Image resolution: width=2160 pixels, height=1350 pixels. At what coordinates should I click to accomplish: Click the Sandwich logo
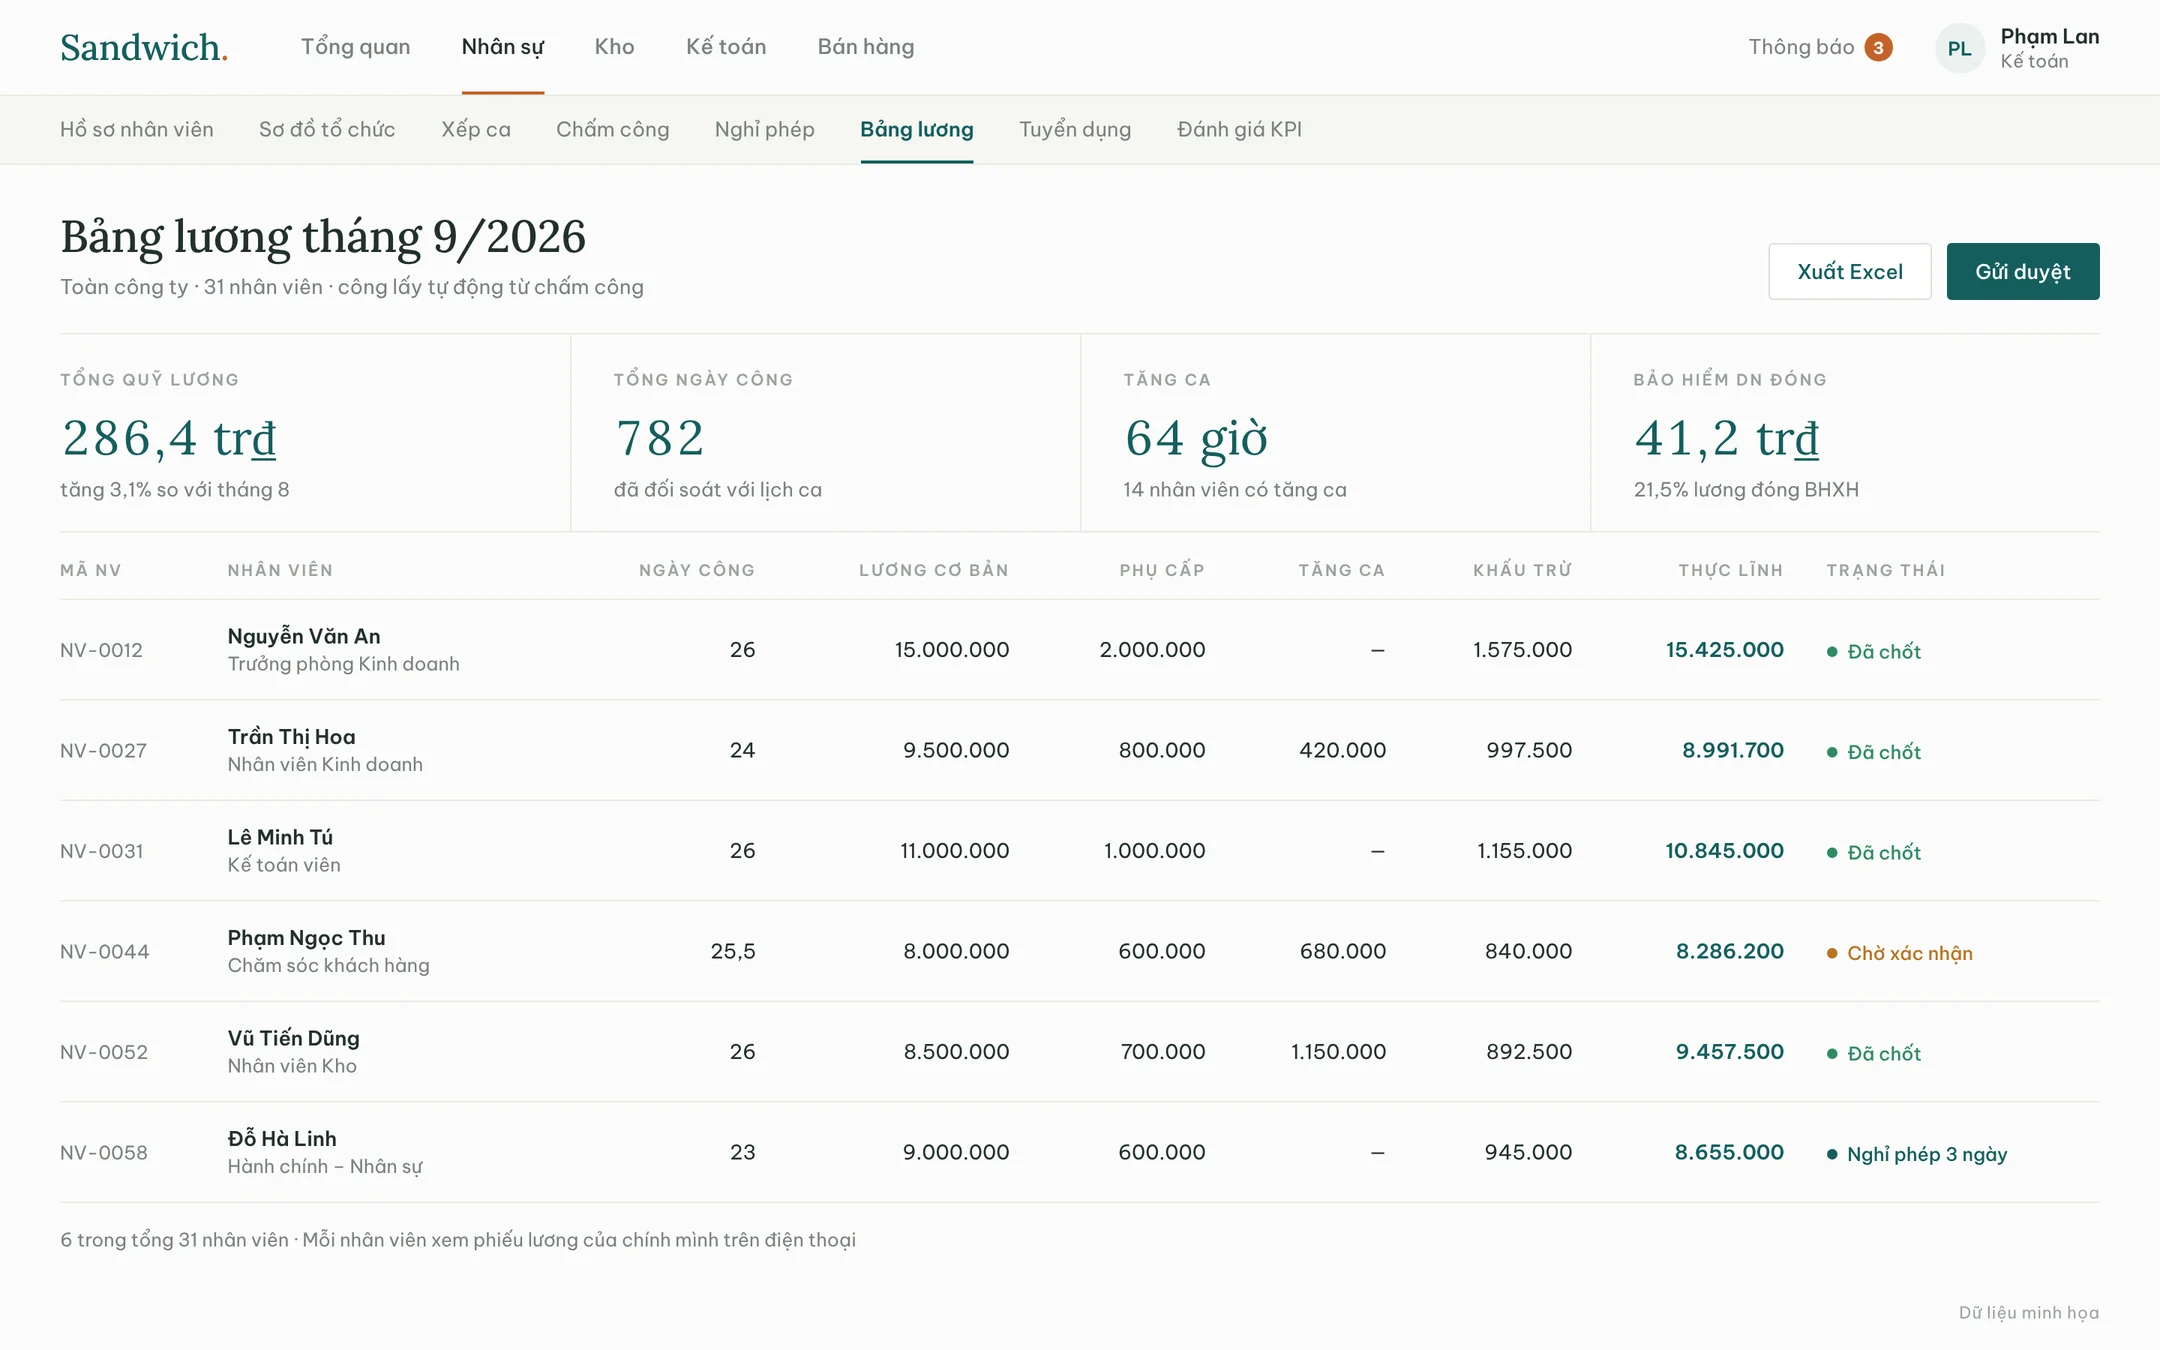click(x=144, y=47)
